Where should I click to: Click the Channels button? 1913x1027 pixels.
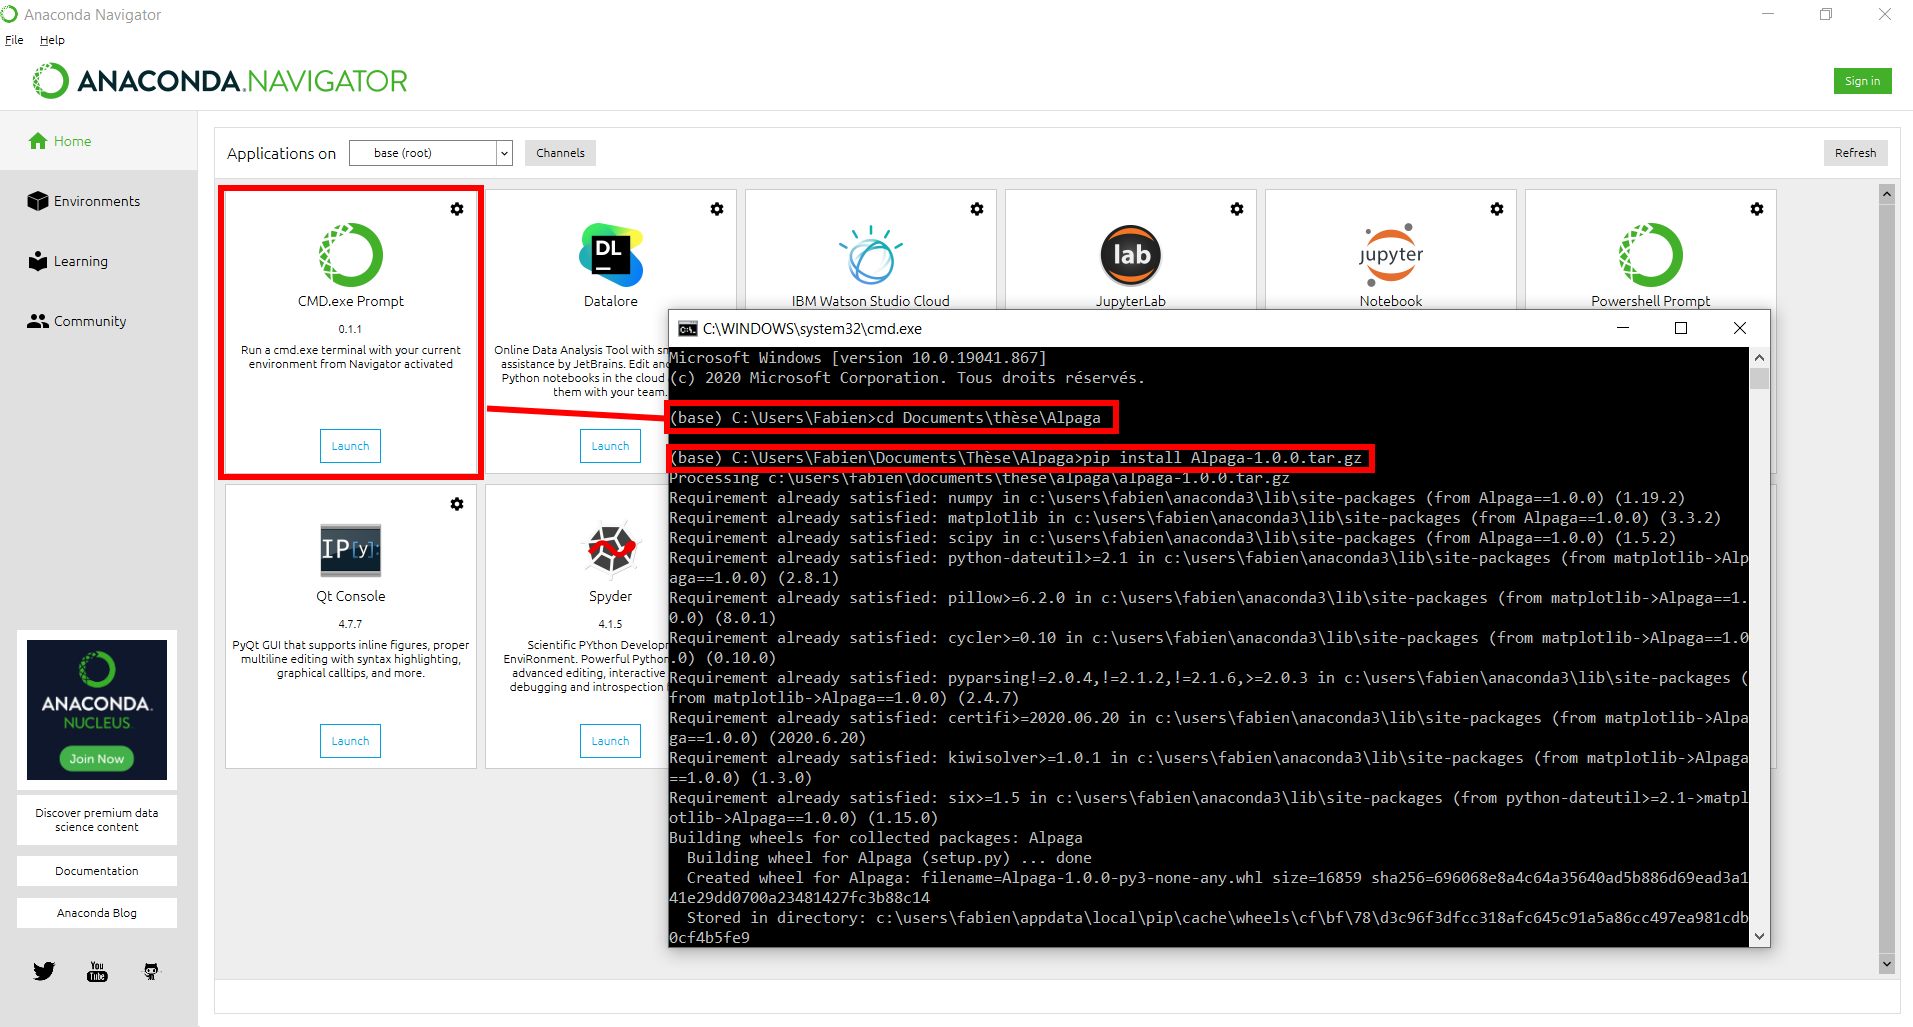pos(560,153)
